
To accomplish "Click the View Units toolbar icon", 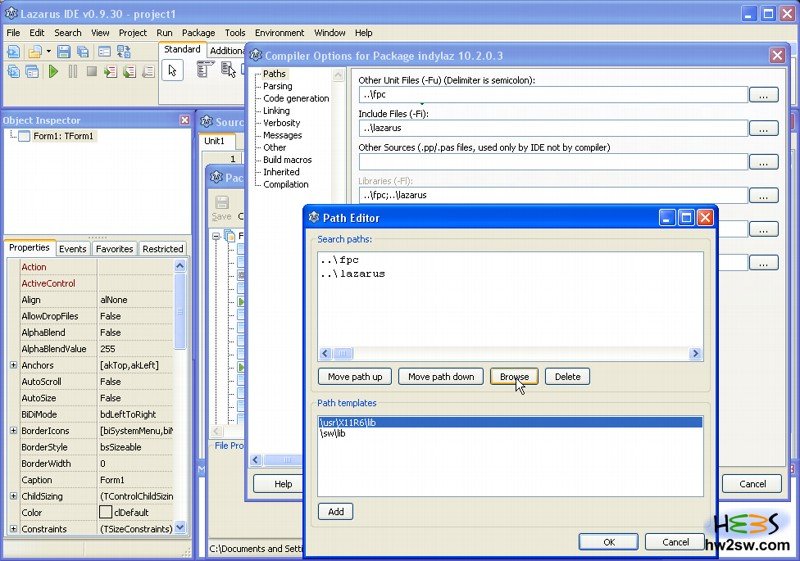I will [14, 71].
